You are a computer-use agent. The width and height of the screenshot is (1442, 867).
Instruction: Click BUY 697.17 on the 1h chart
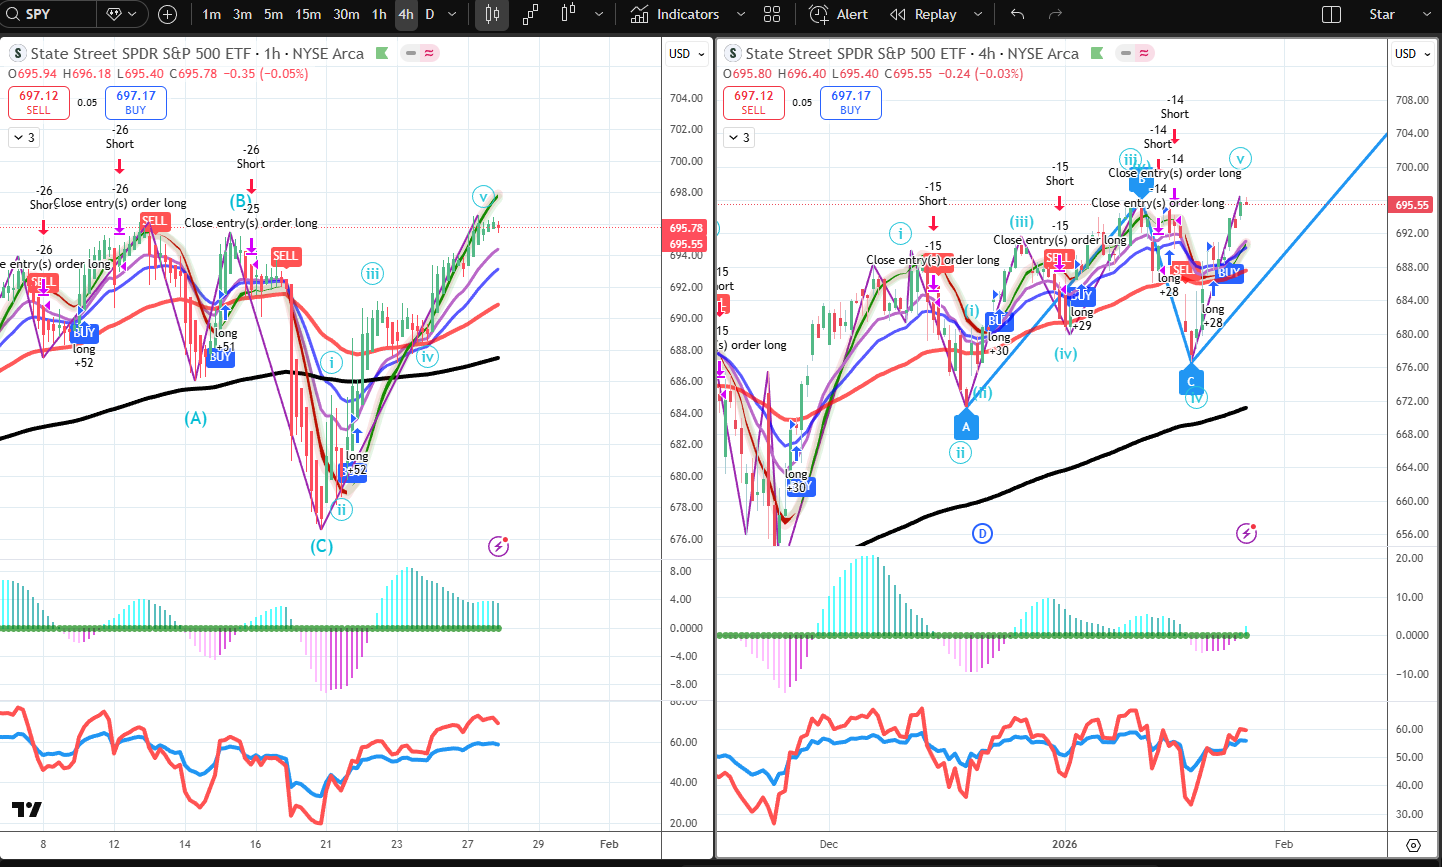(x=136, y=102)
